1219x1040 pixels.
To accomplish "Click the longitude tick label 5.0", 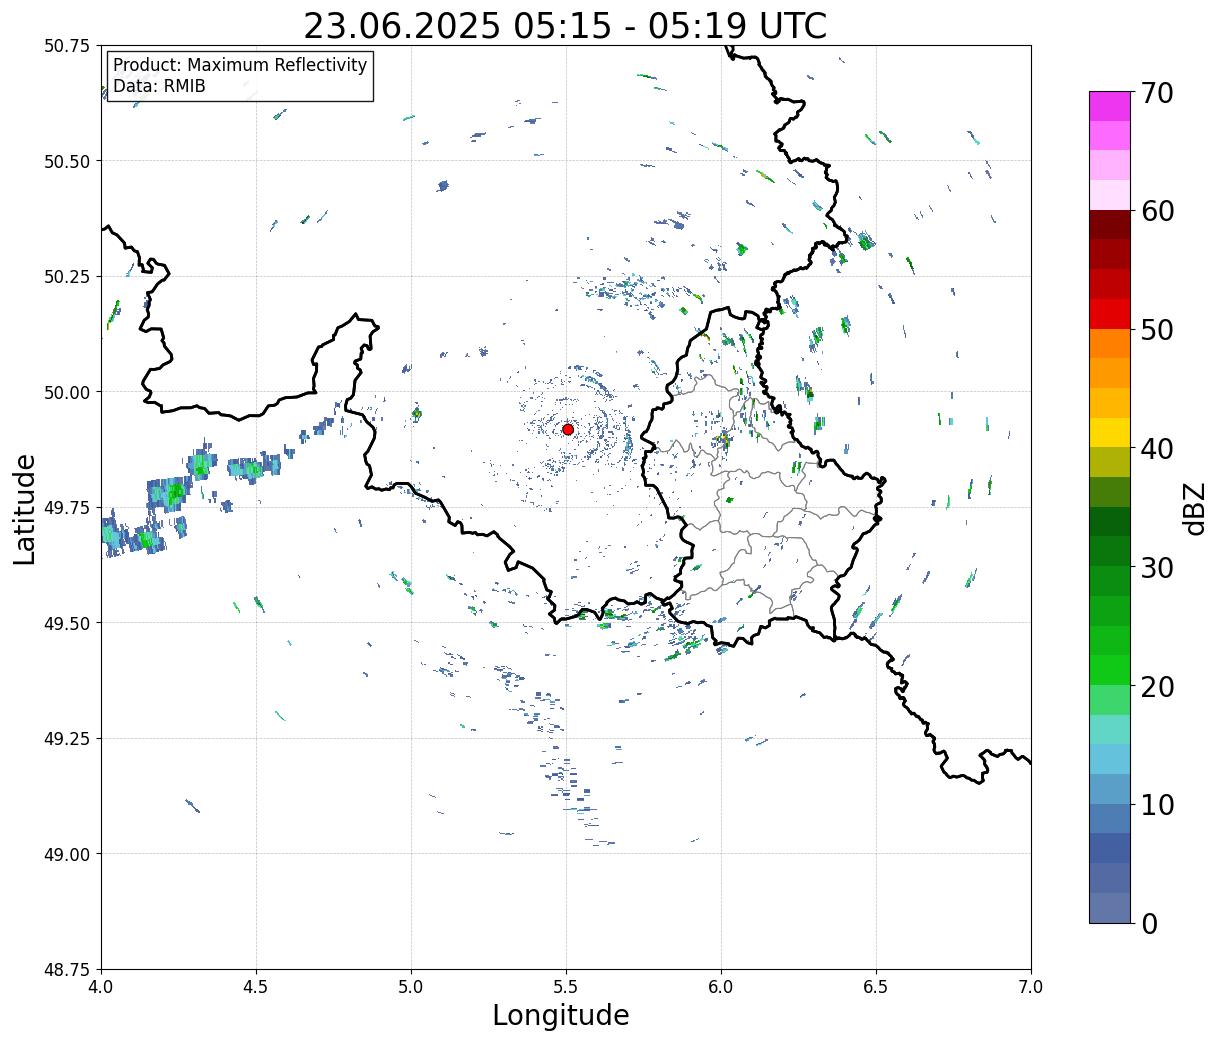I will tap(411, 987).
